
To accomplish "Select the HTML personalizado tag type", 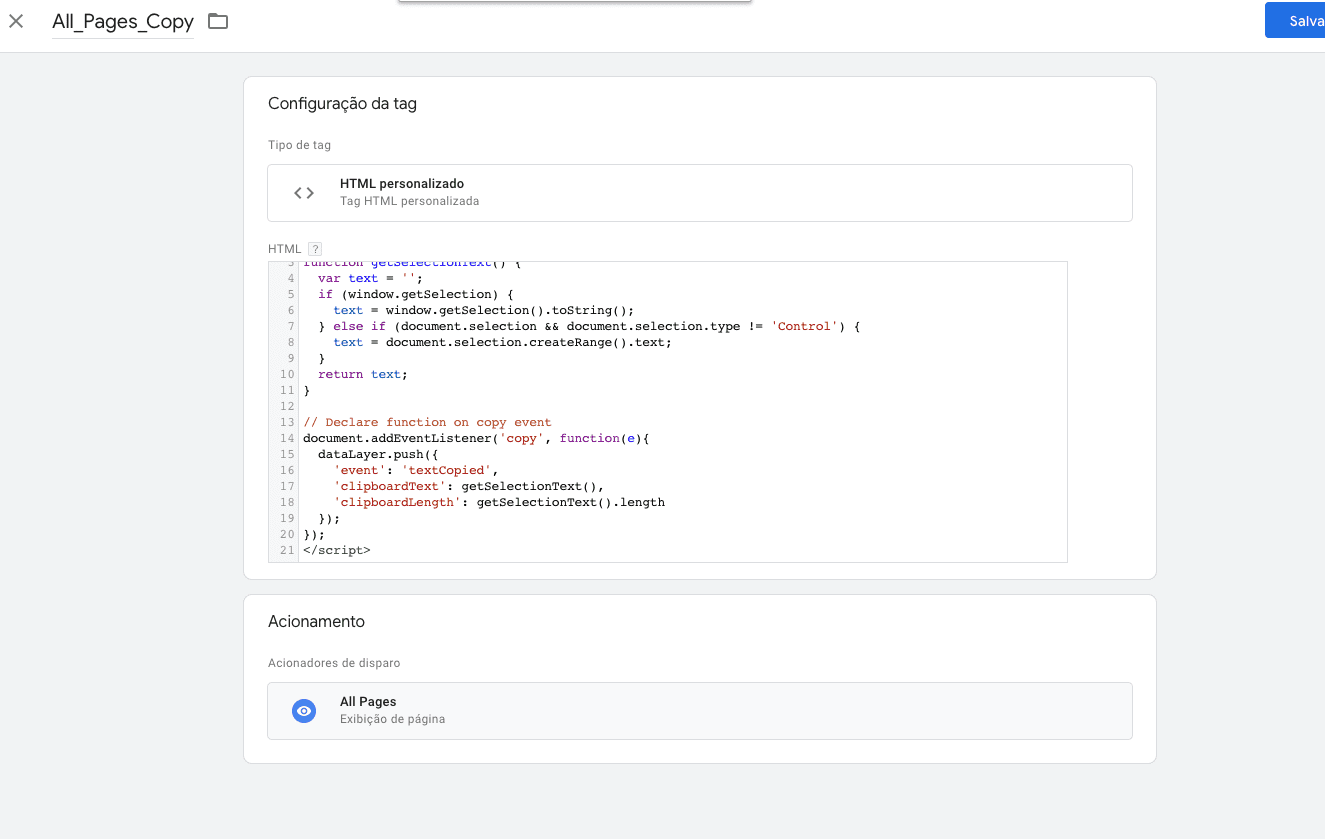I will click(x=700, y=193).
